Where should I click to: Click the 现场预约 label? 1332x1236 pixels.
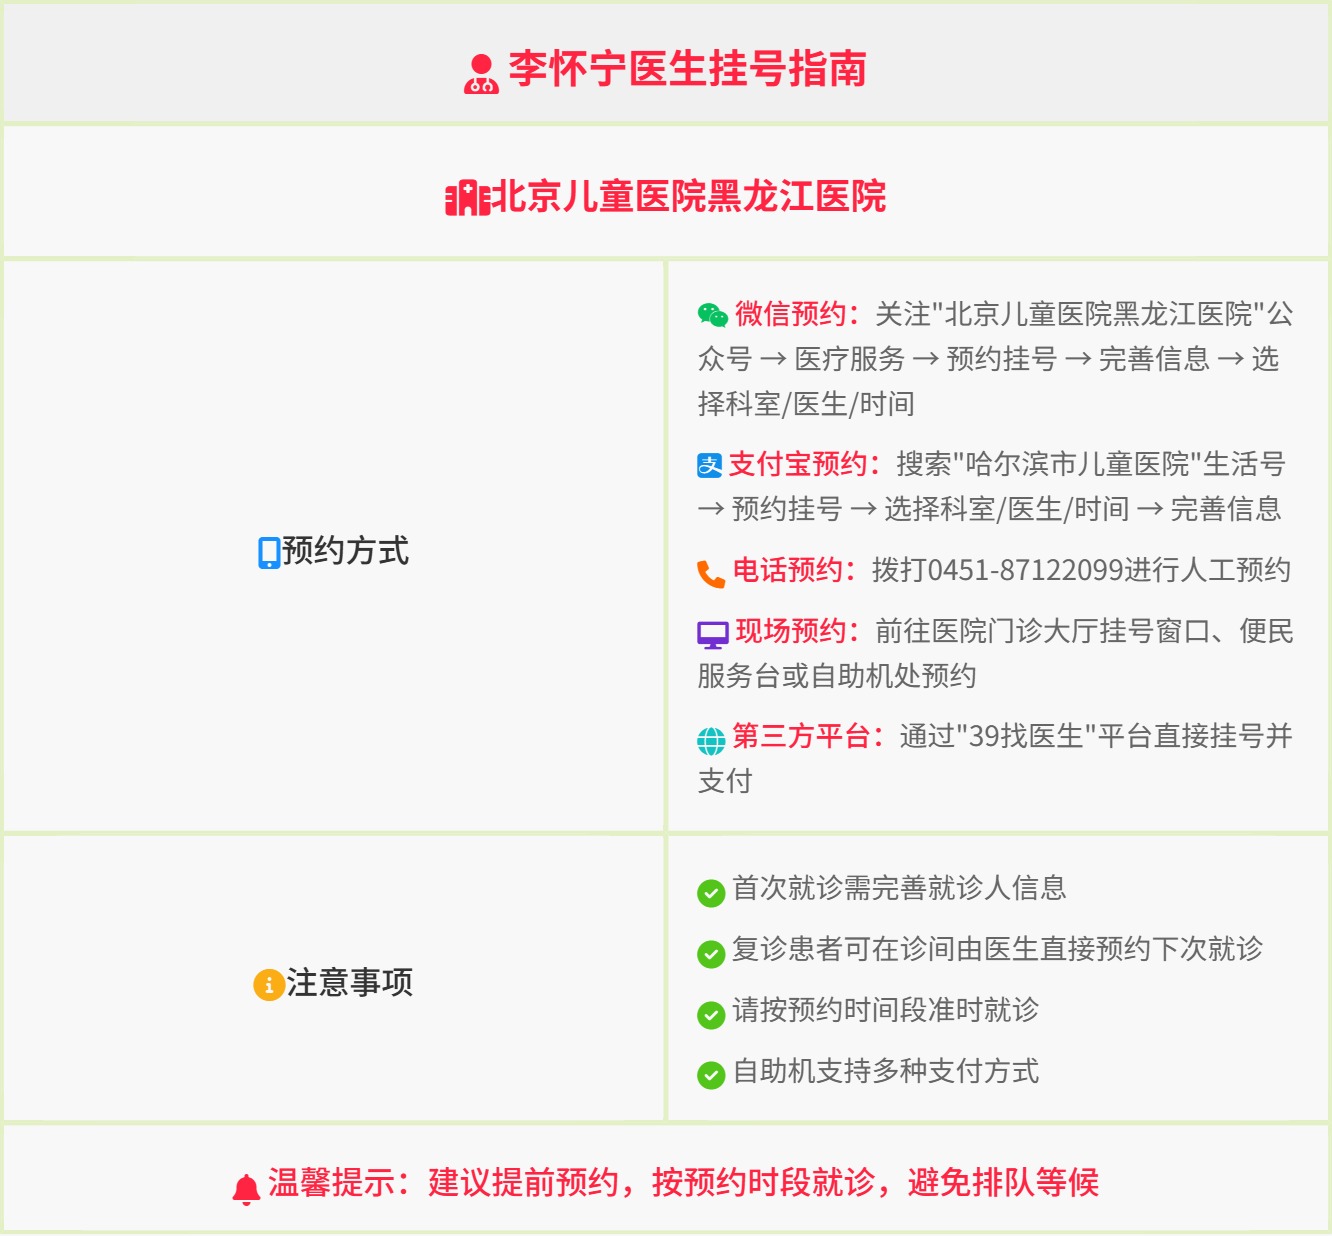pos(797,631)
